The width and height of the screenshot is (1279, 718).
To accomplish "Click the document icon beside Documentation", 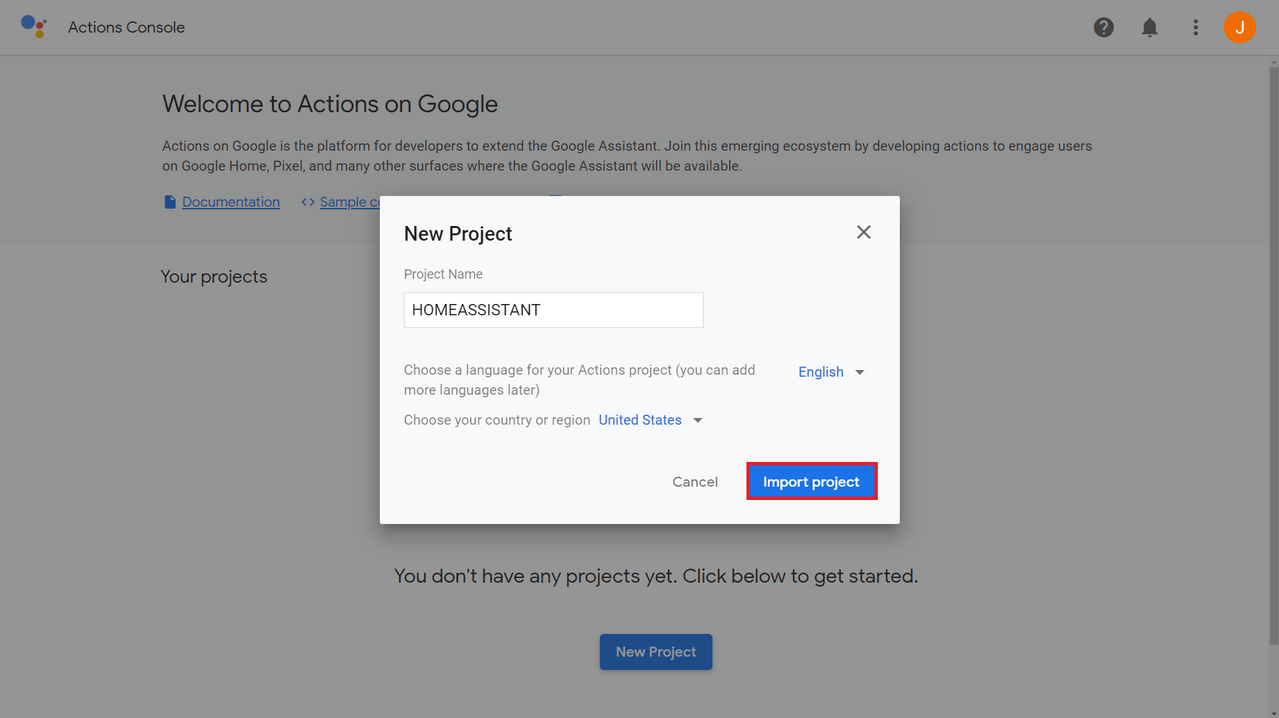I will [170, 202].
